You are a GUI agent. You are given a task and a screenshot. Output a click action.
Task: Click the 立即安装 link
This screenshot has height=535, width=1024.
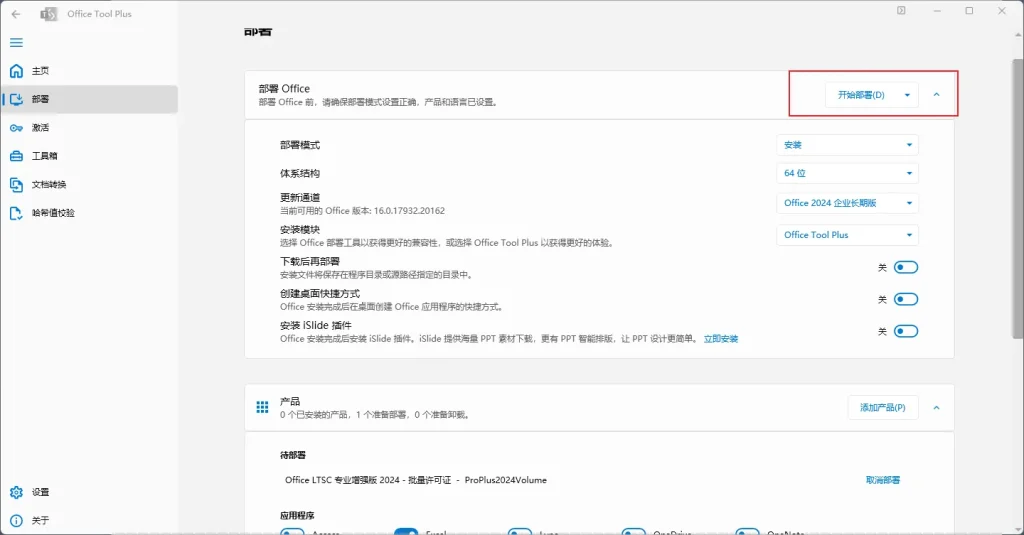721,339
